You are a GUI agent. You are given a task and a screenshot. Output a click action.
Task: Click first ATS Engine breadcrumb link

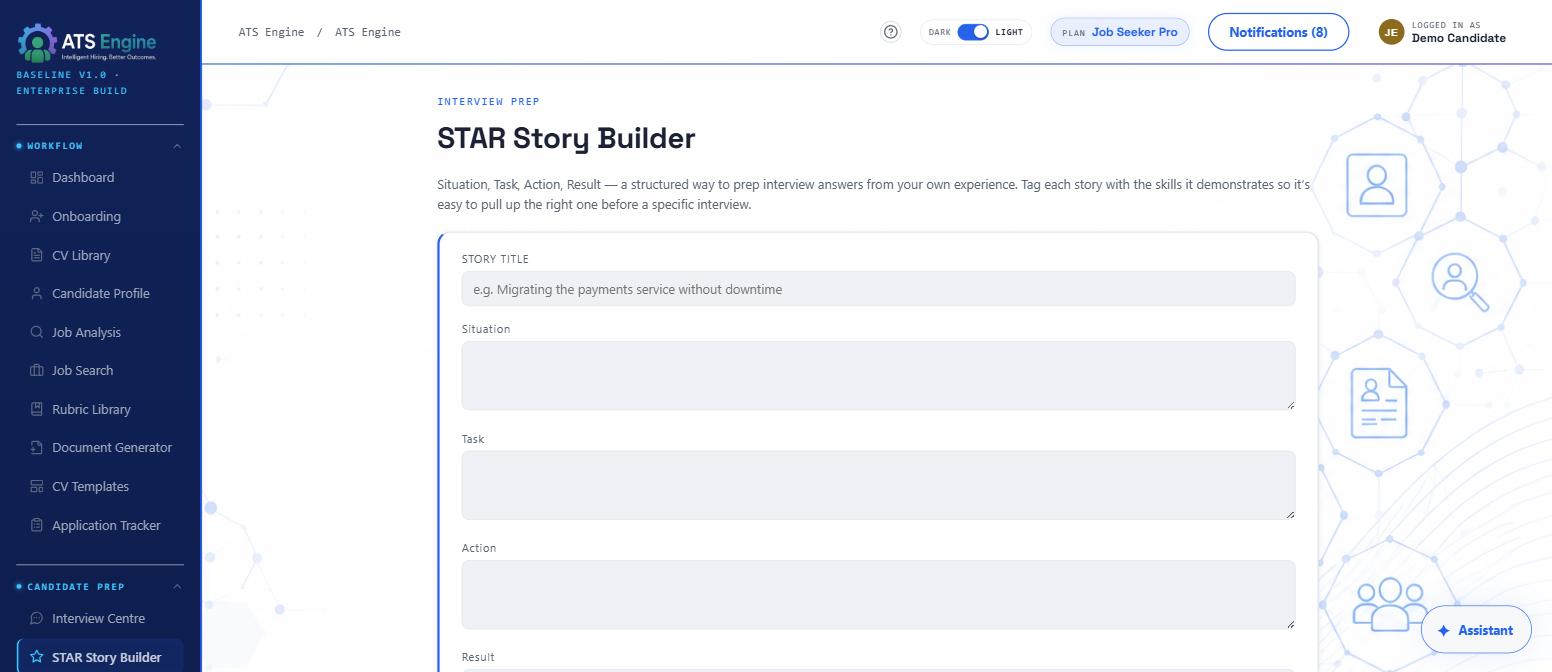pyautogui.click(x=271, y=32)
